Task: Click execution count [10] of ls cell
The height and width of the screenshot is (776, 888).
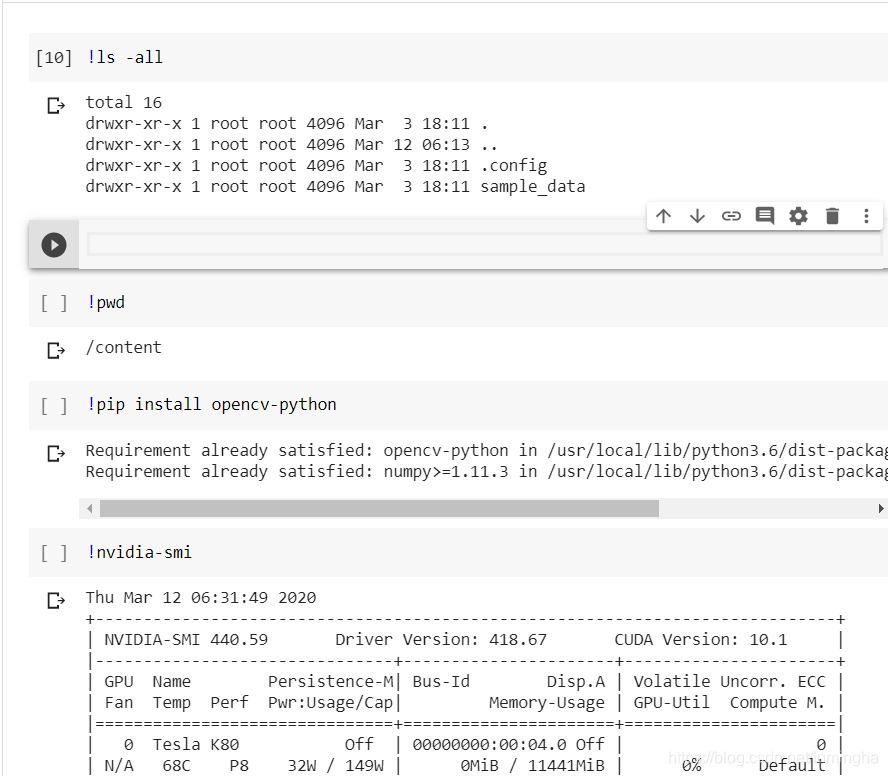Action: [x=54, y=57]
